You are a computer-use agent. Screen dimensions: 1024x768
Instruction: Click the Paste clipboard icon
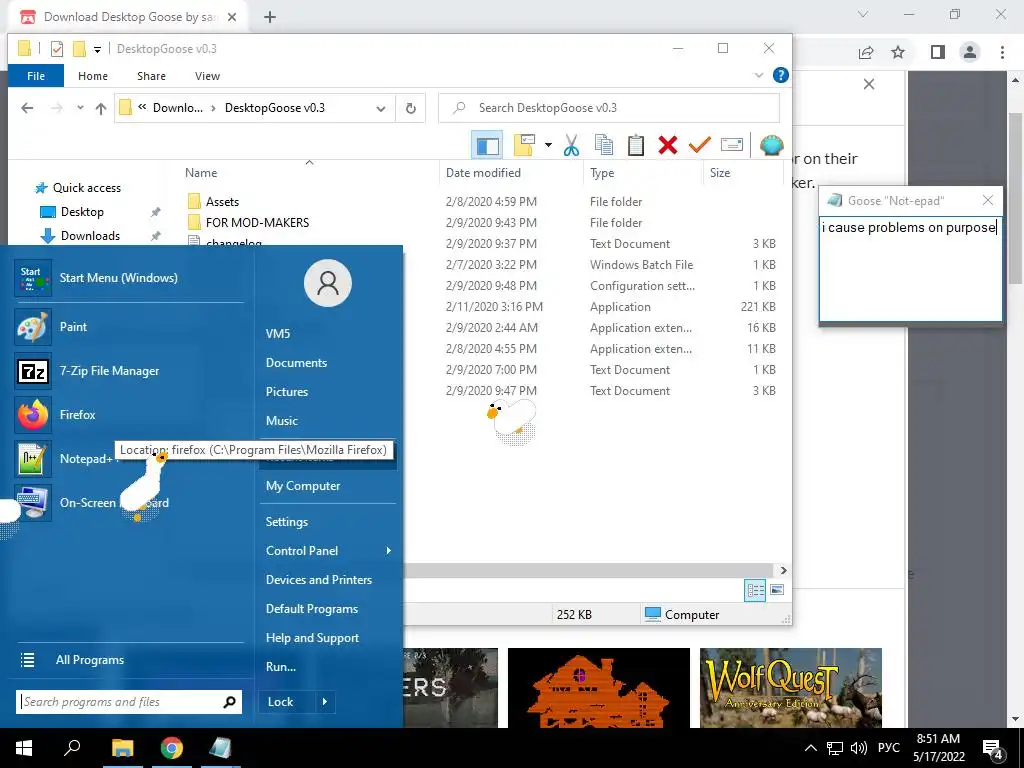635,145
